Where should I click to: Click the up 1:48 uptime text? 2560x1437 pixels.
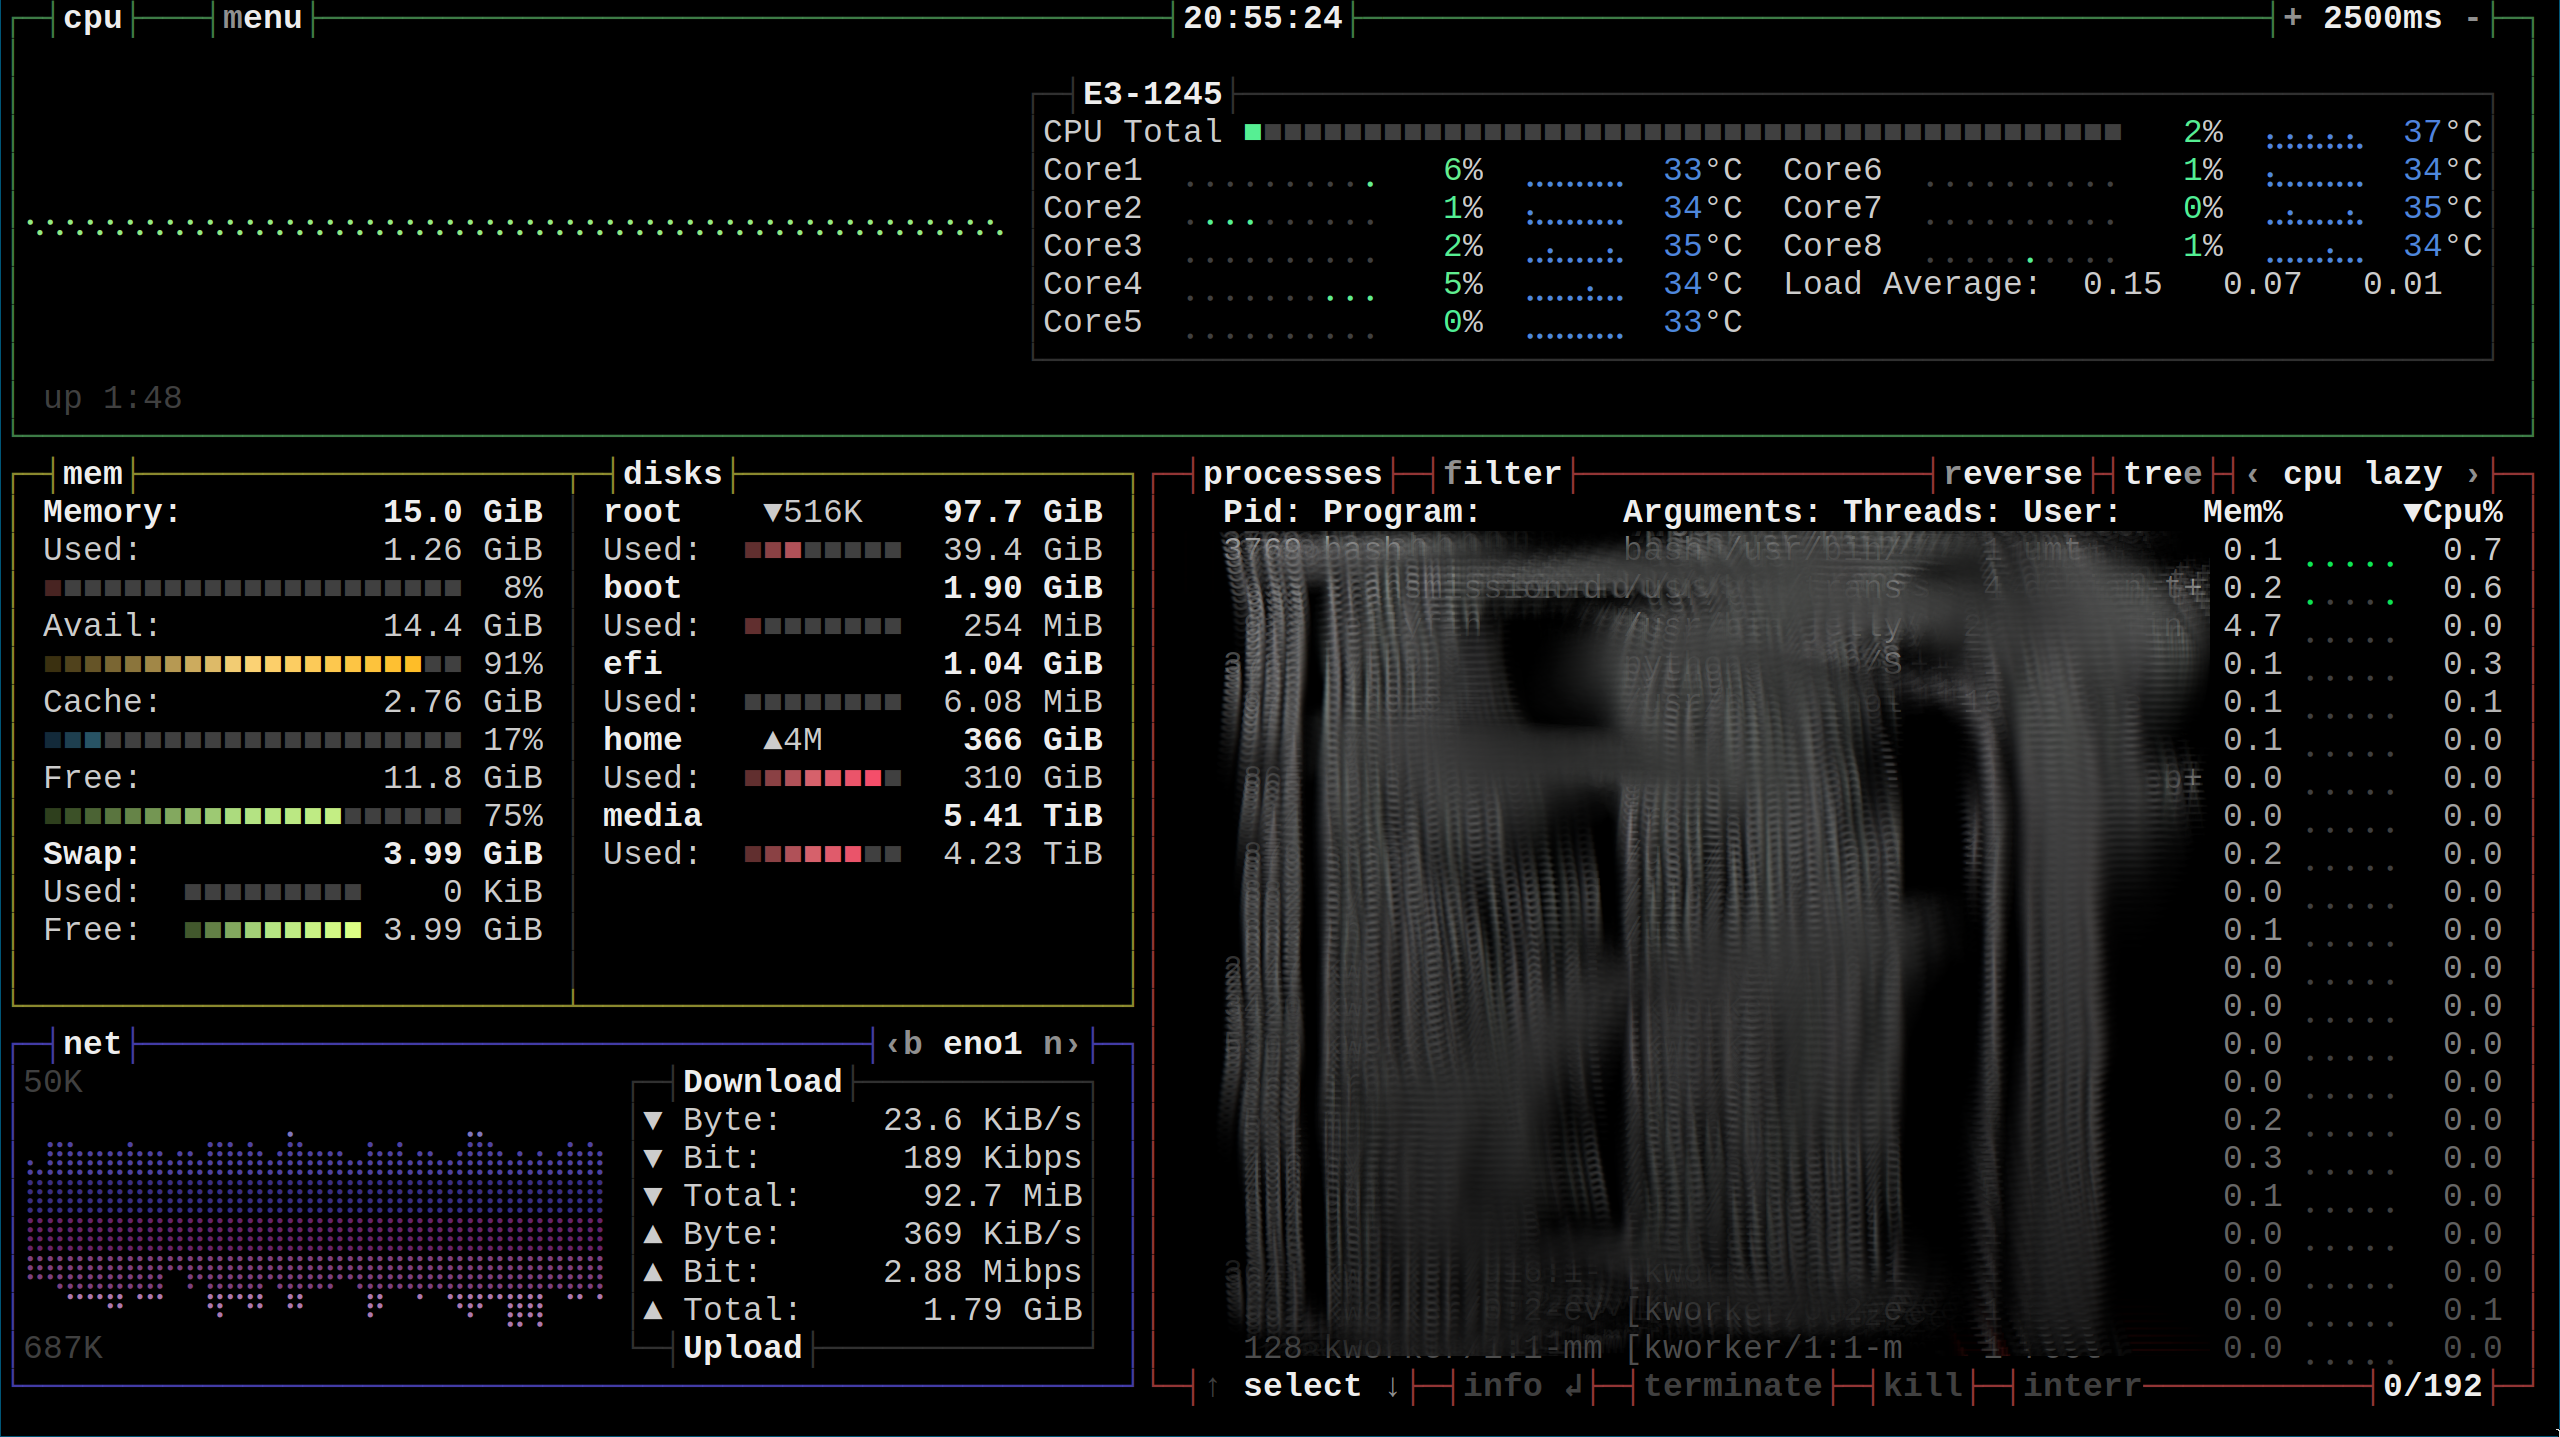113,398
